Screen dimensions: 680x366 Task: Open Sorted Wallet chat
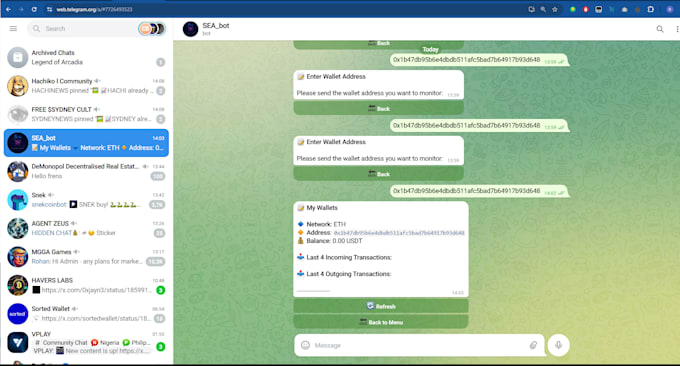click(x=86, y=314)
